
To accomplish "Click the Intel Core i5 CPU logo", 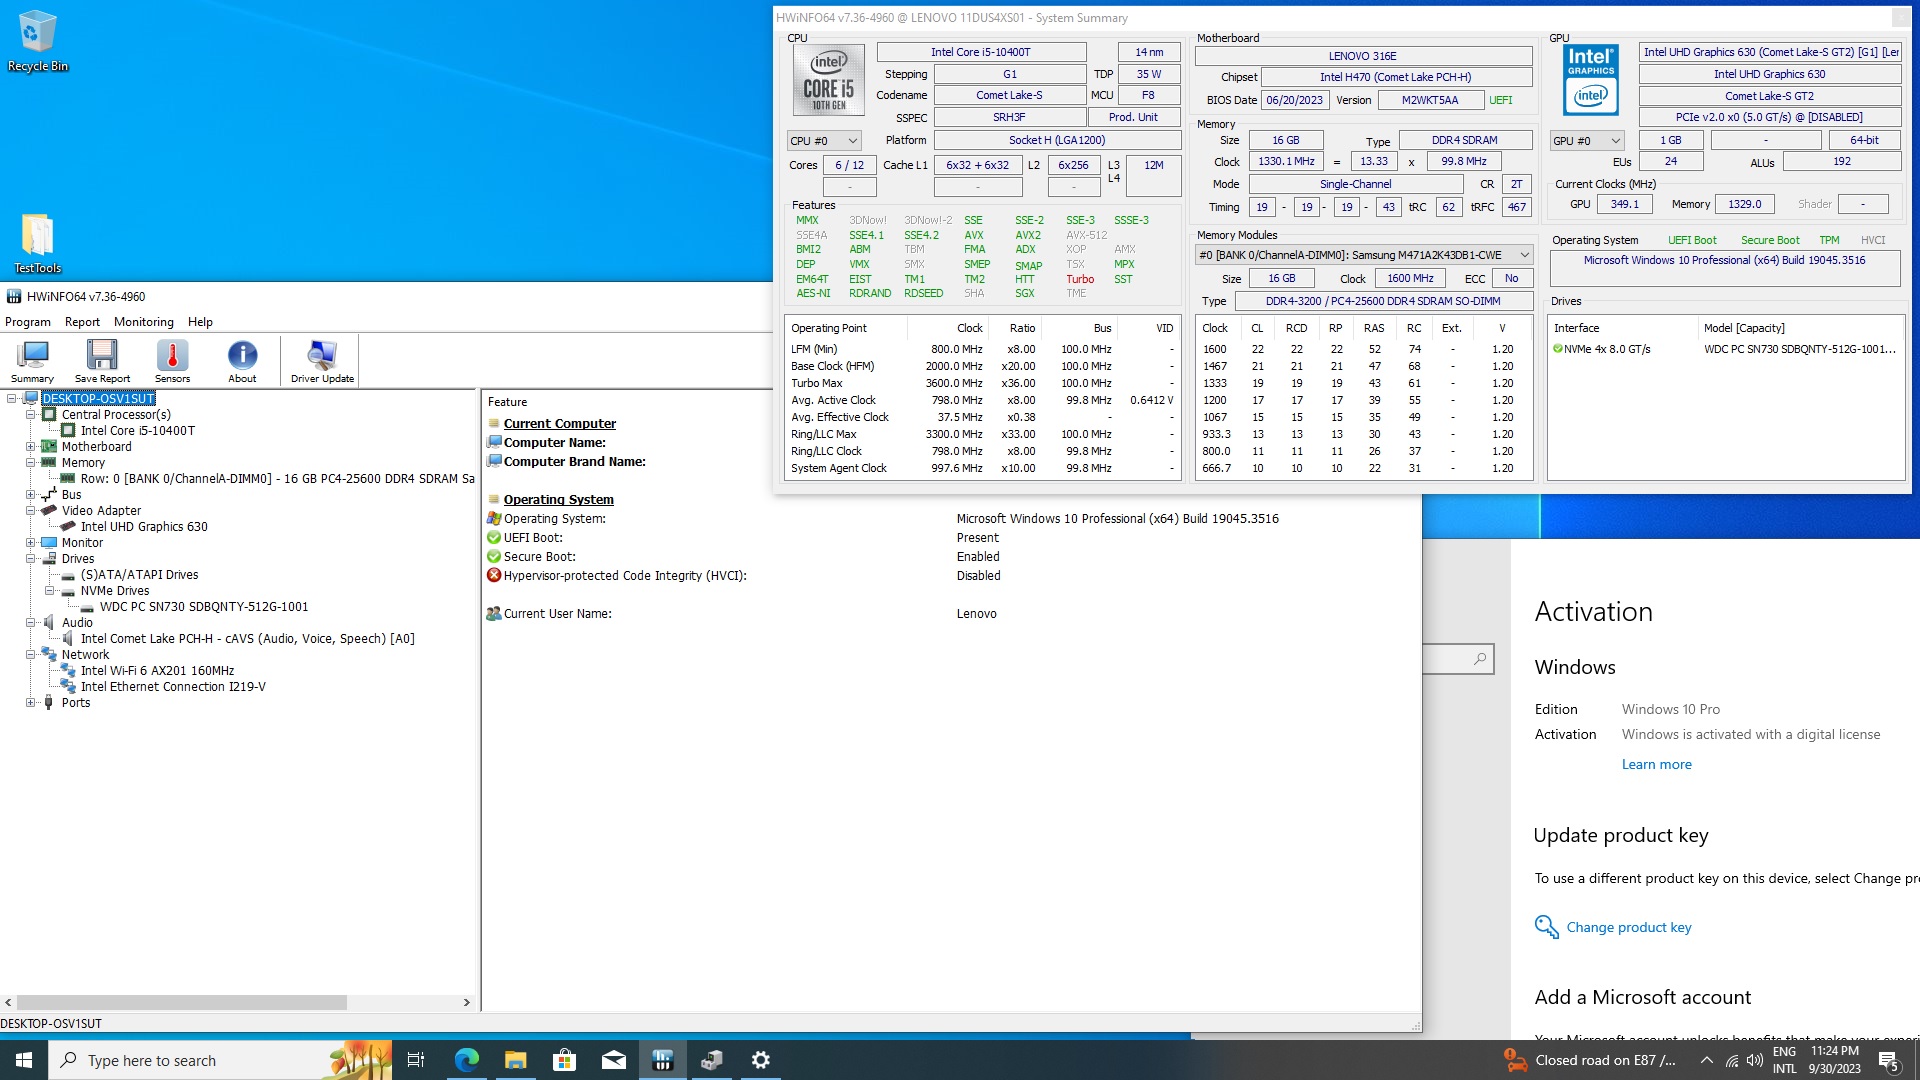I will click(x=829, y=81).
